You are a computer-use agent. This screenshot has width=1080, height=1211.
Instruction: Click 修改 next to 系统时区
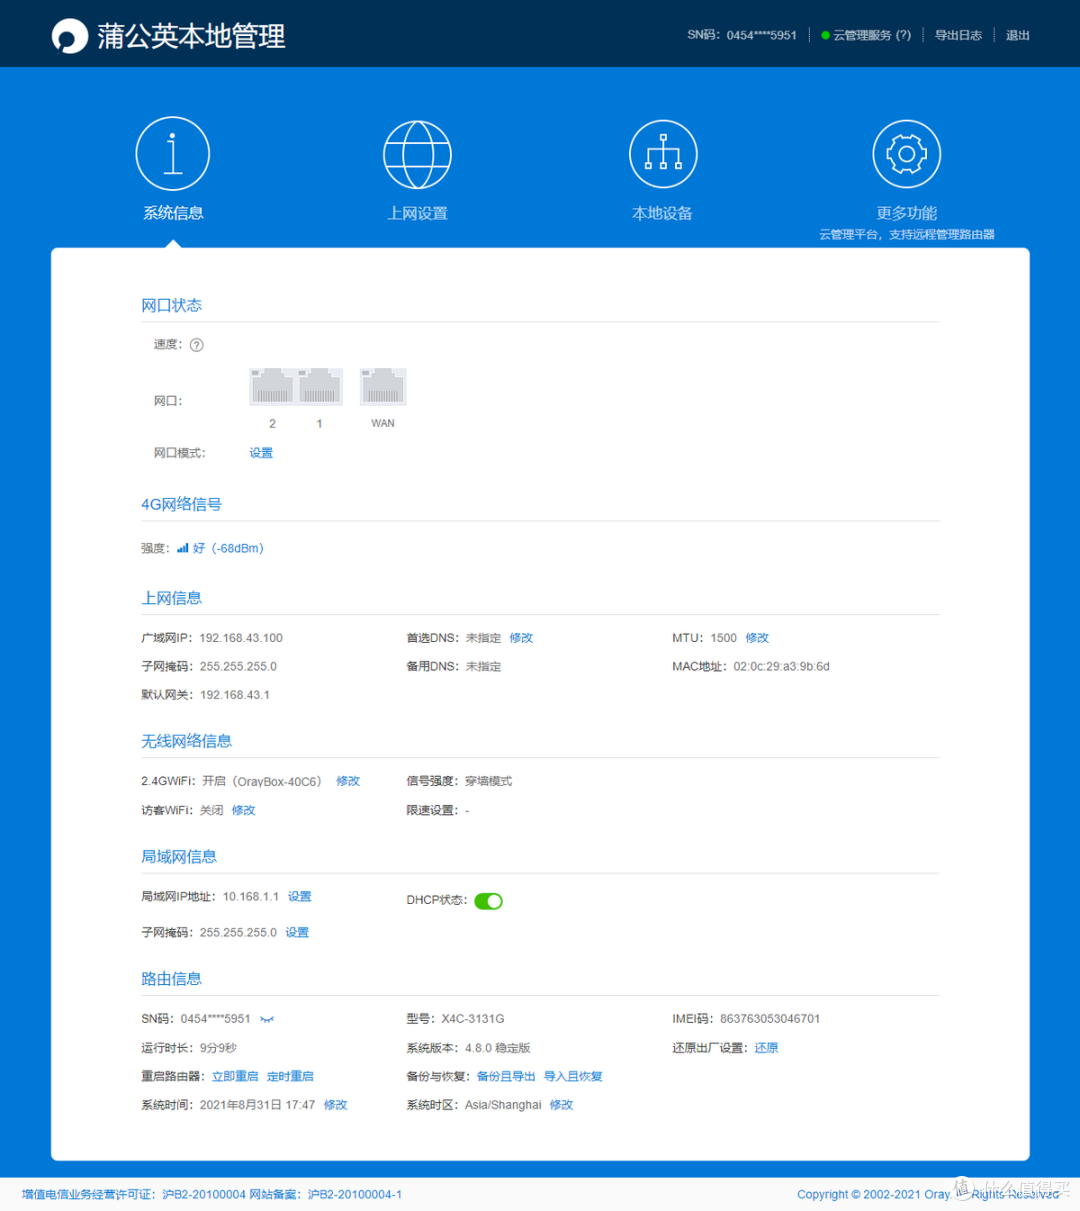tap(561, 1105)
